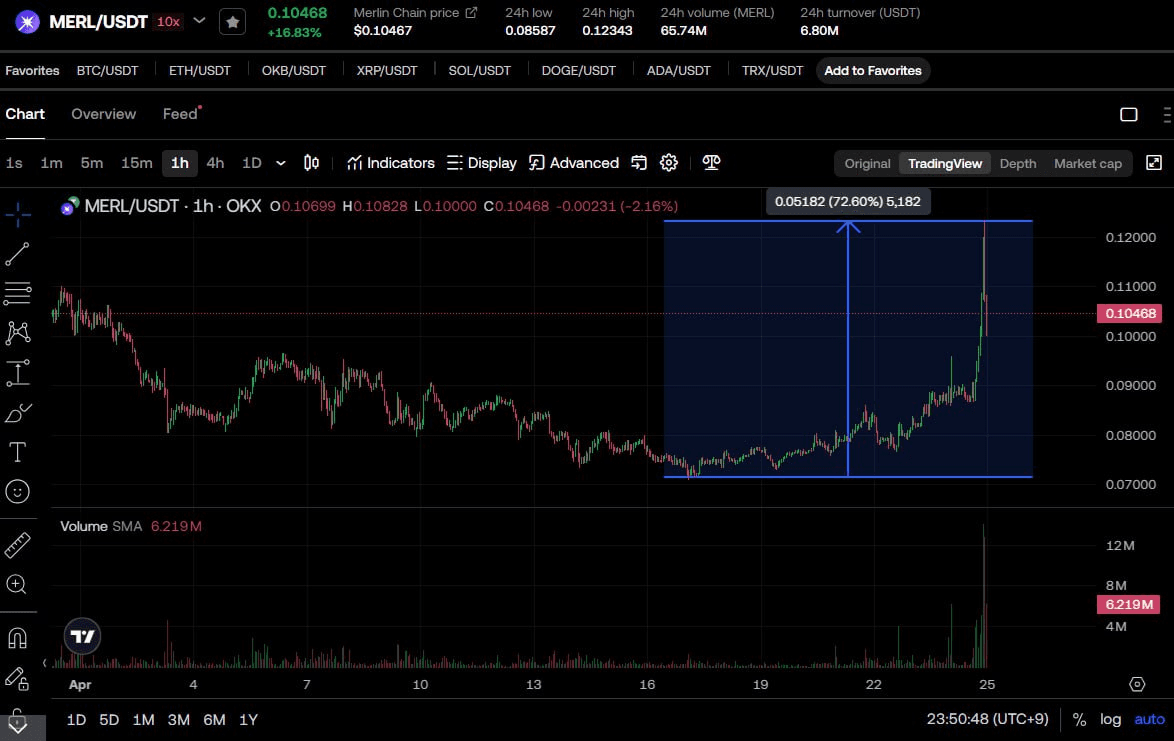
Task: Set chart range to 1M
Action: point(143,719)
